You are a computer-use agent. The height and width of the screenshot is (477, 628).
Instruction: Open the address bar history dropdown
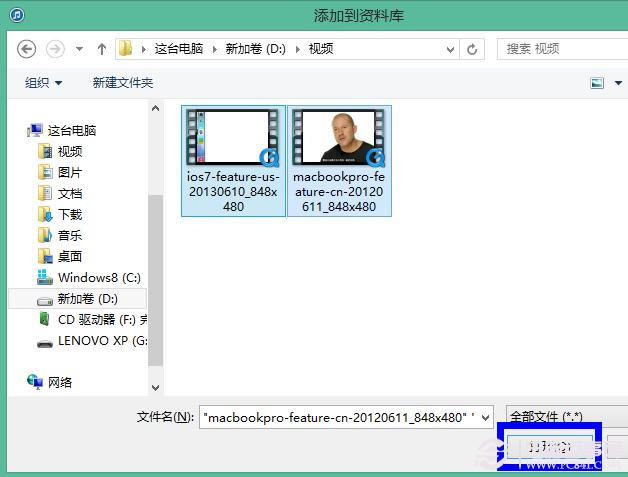tap(450, 50)
